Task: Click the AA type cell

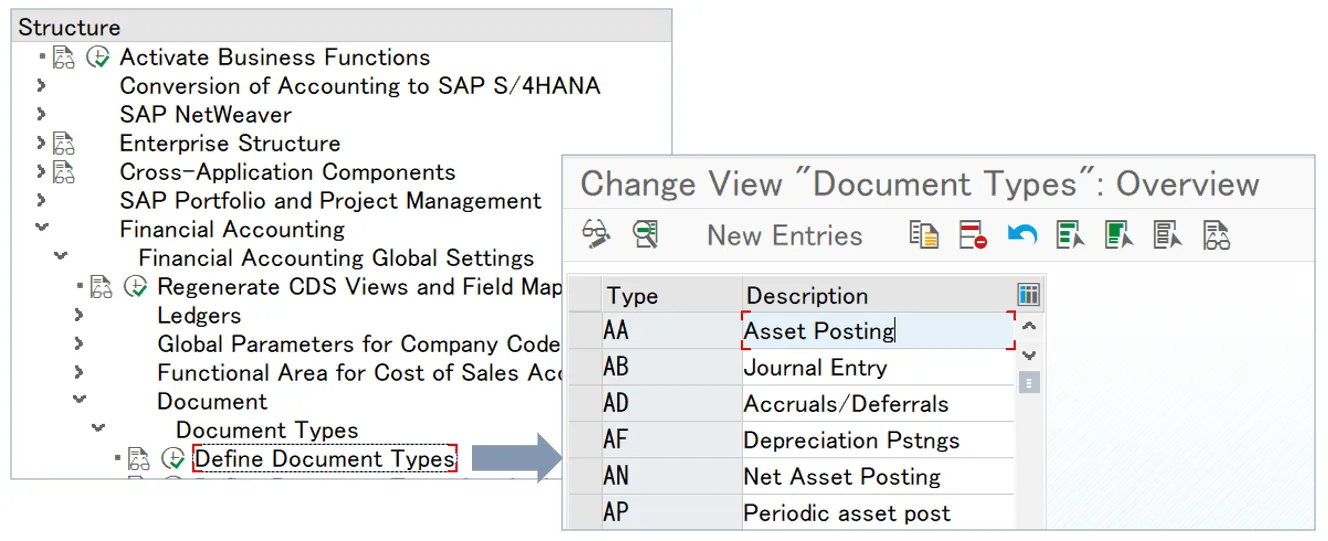Action: [x=672, y=330]
